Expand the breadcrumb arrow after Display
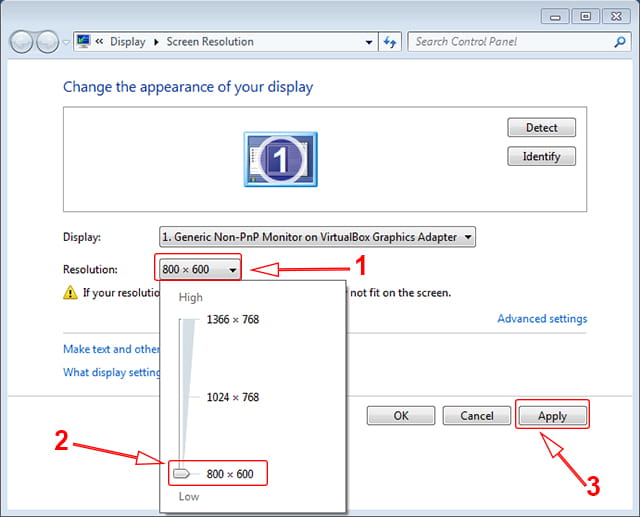This screenshot has height=517, width=640. [156, 42]
